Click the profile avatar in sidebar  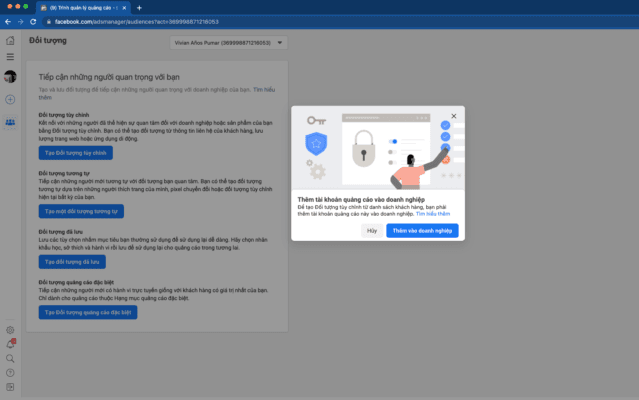point(10,77)
